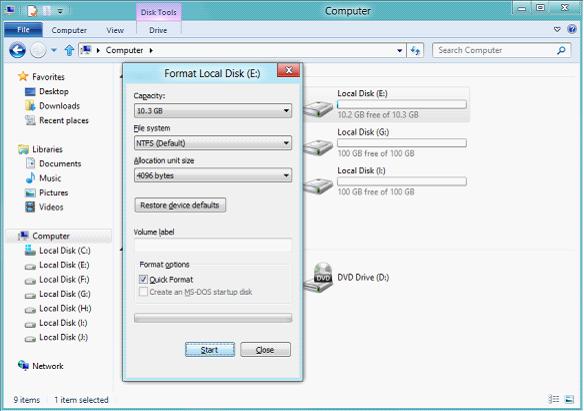Screen dimensions: 584x411
Task: Click the Start button to format
Action: tap(210, 350)
